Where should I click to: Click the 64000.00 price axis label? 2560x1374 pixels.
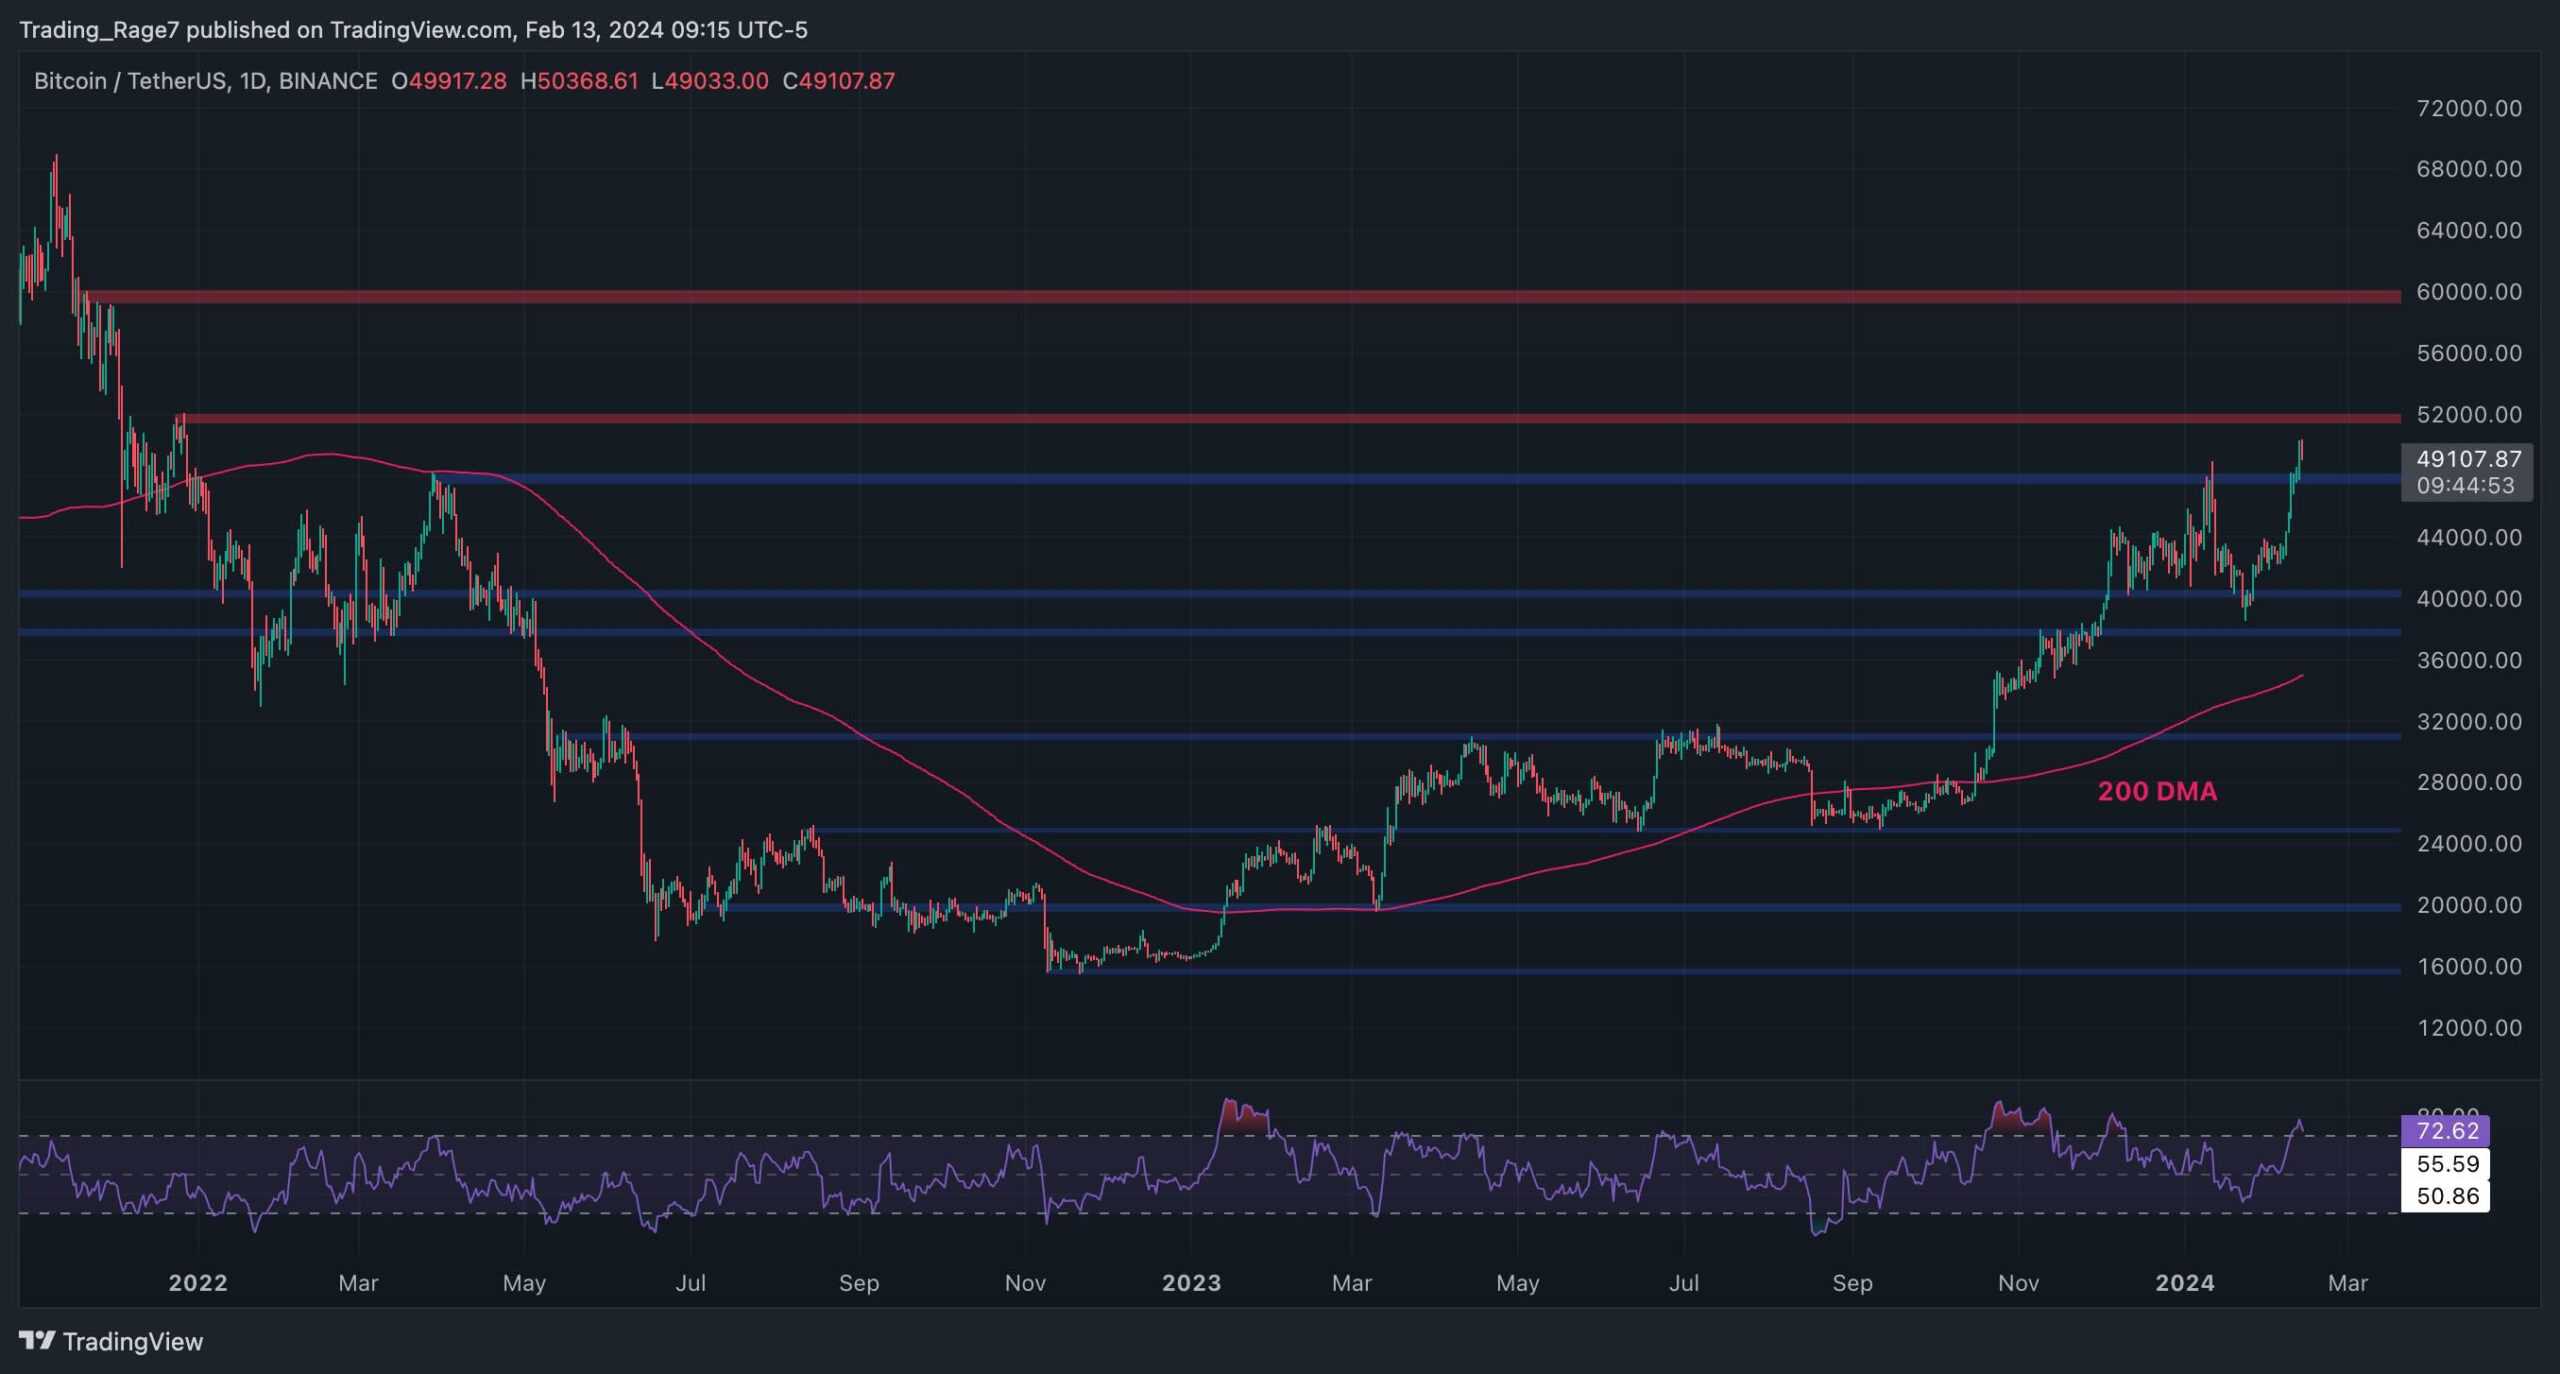2469,230
